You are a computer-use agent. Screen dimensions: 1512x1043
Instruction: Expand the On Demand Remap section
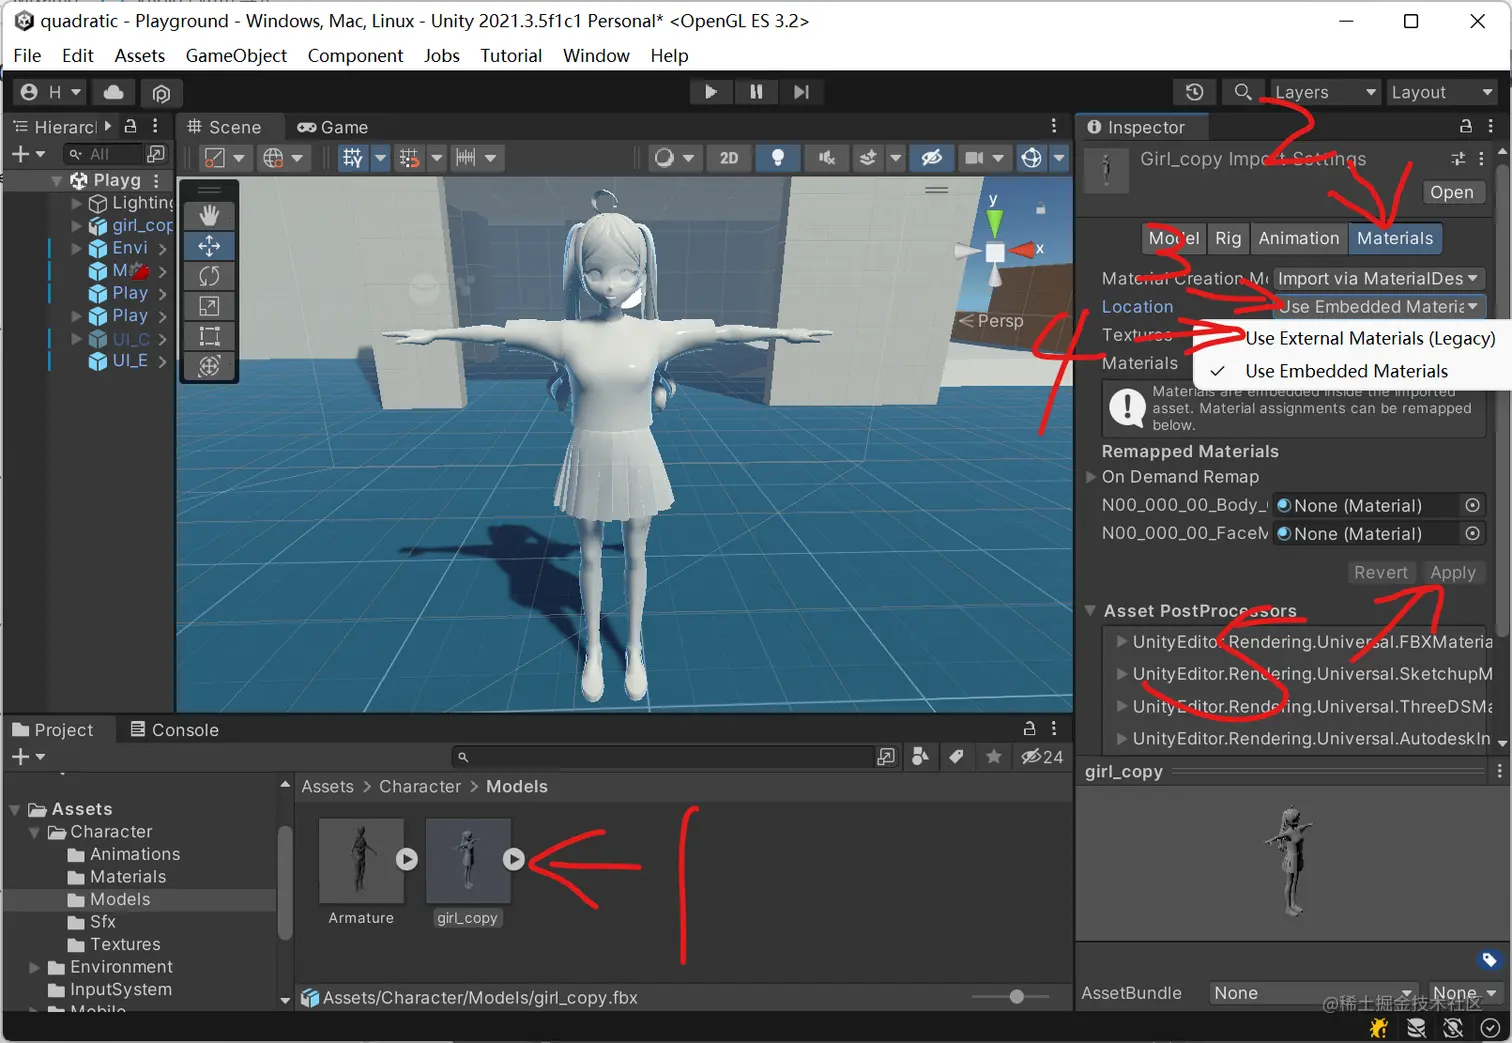(x=1092, y=477)
